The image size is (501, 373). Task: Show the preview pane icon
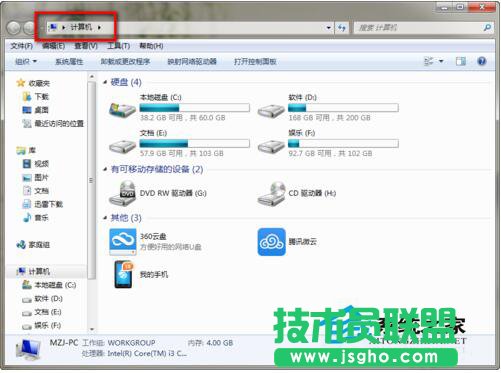tap(461, 61)
